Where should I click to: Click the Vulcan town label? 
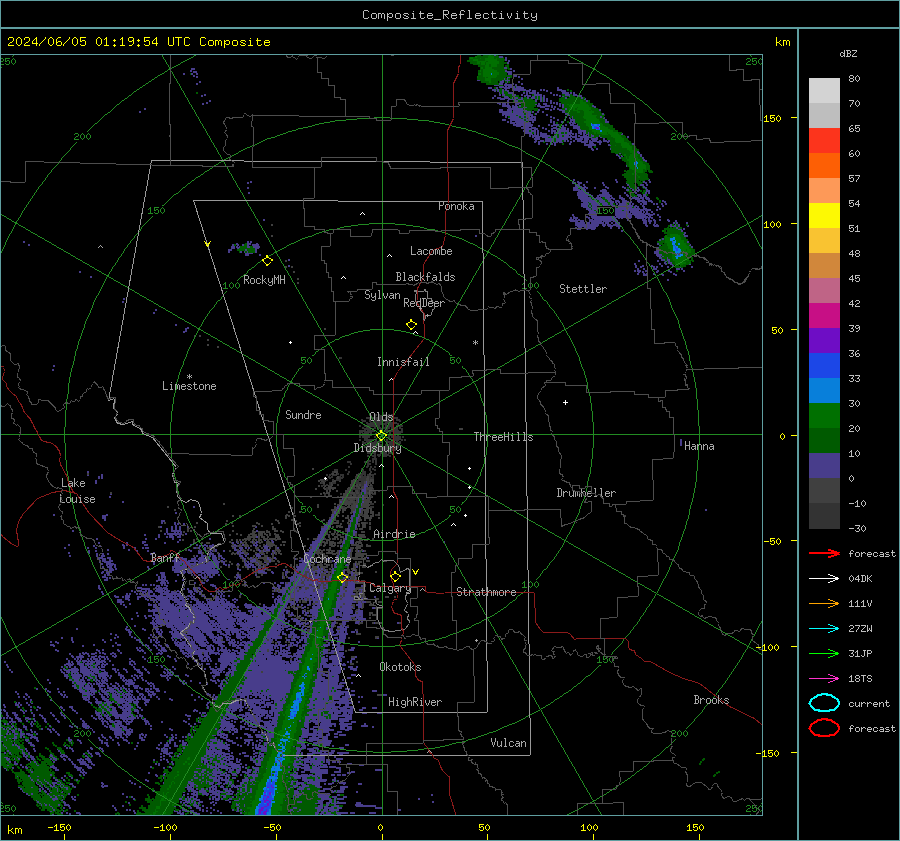pyautogui.click(x=508, y=743)
